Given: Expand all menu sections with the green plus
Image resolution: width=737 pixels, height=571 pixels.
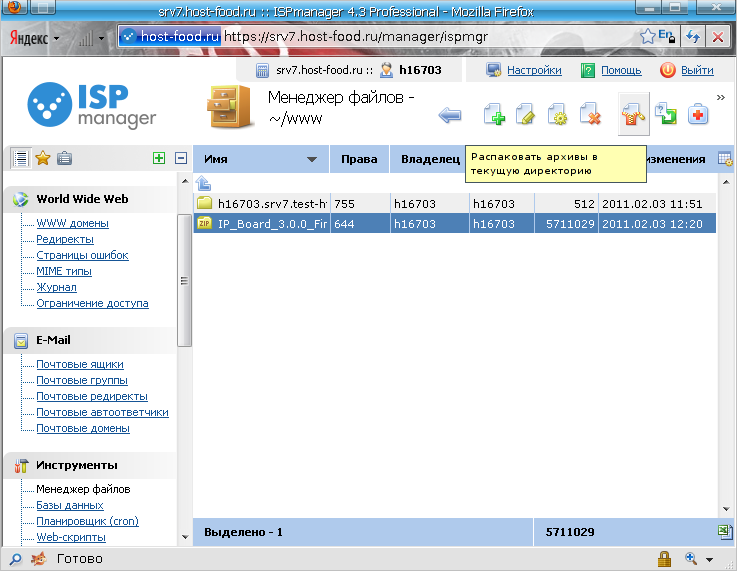Looking at the screenshot, I should 158,158.
